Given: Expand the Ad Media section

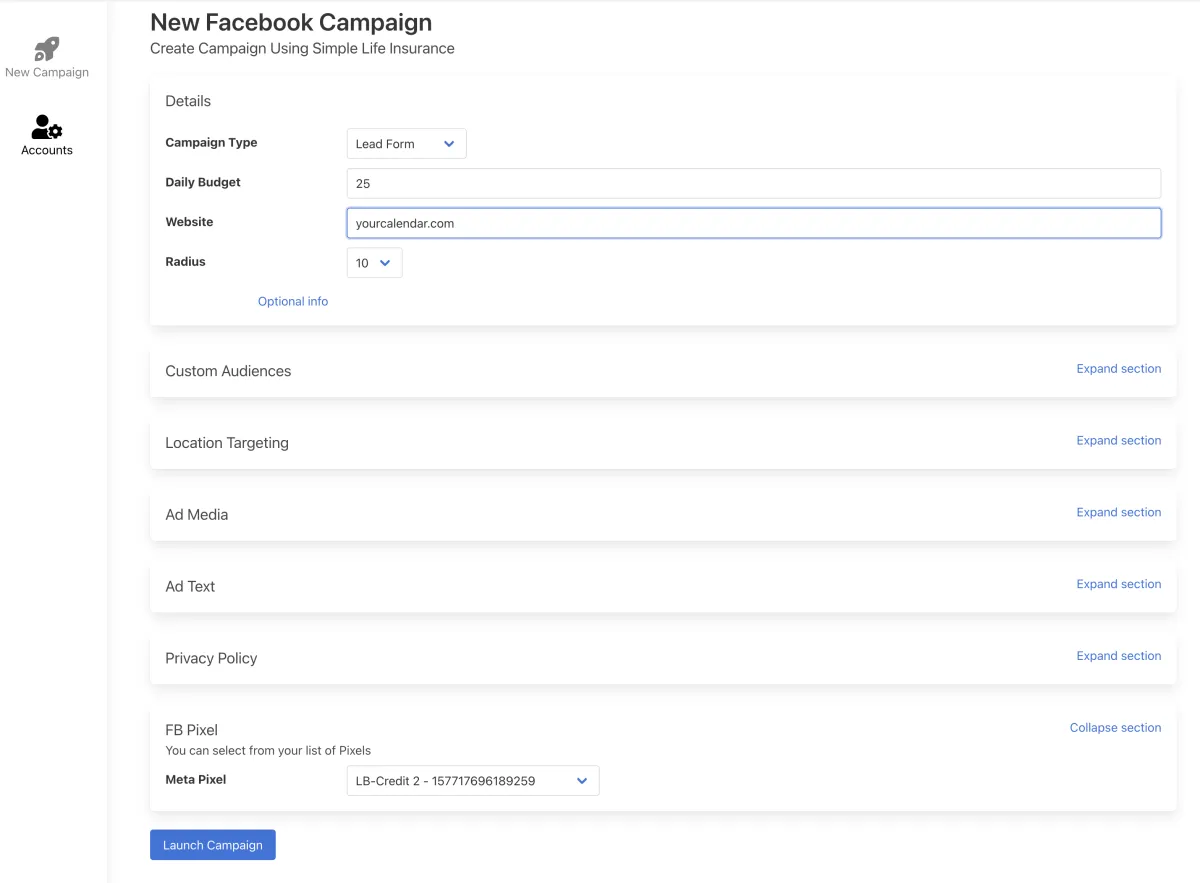Looking at the screenshot, I should (1118, 513).
